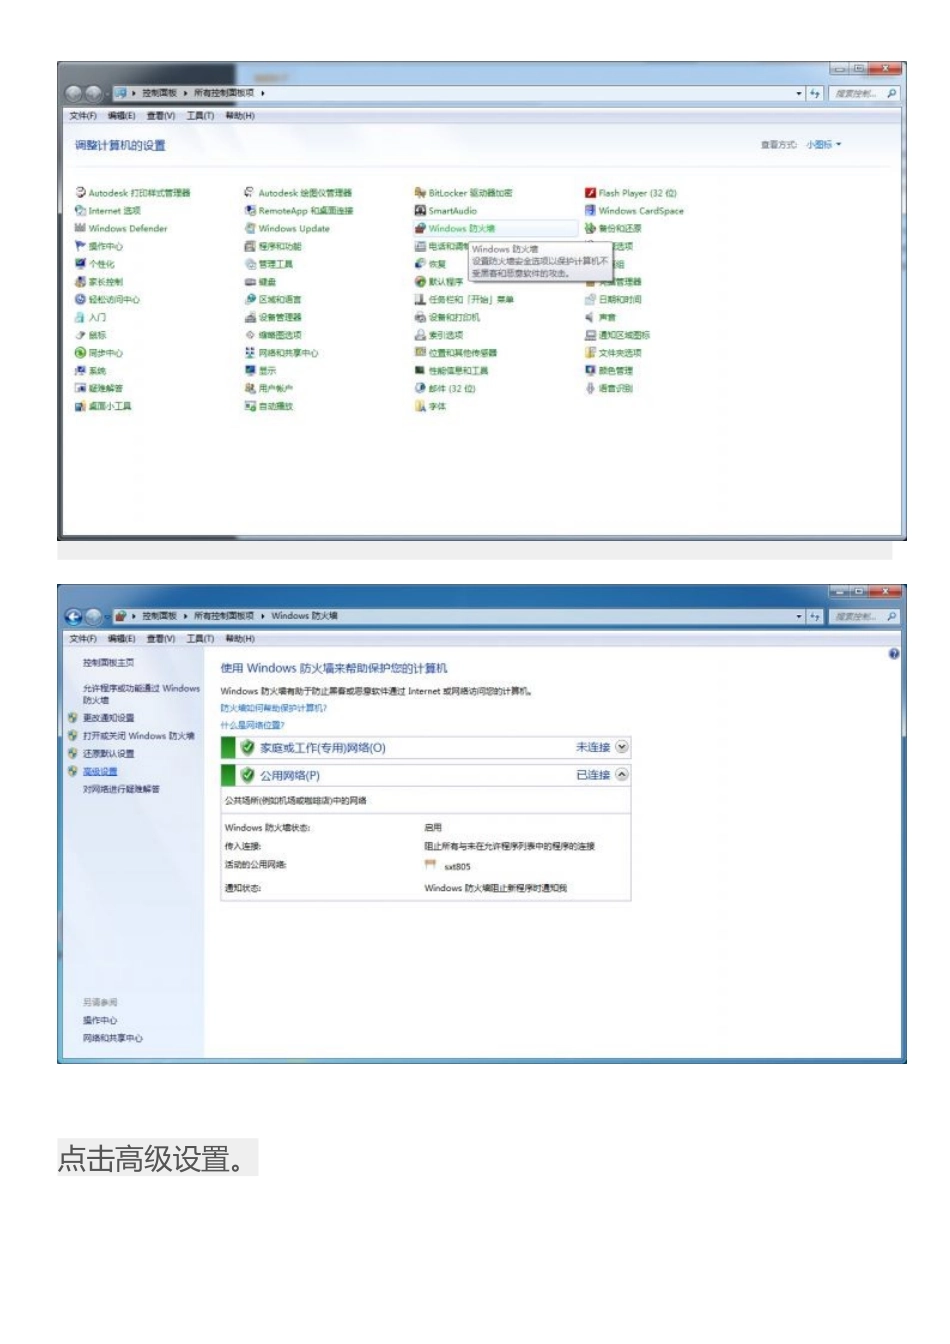Click 打开或关闭 Windows 防火墙 link
Image resolution: width=950 pixels, height=1344 pixels.
[x=138, y=736]
